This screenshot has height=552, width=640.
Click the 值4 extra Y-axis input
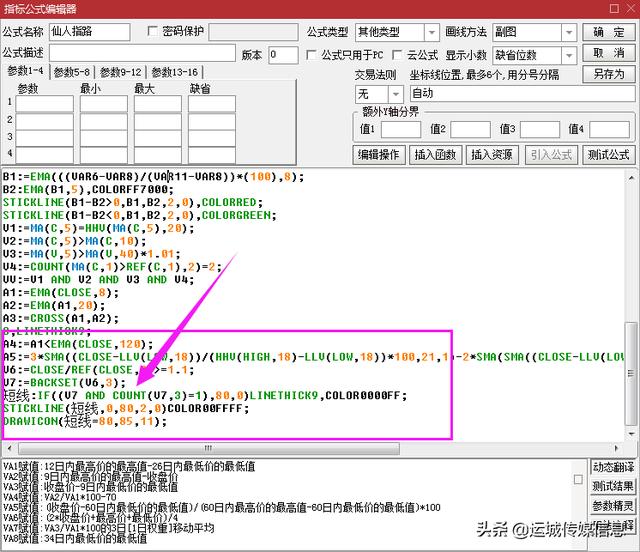[609, 129]
